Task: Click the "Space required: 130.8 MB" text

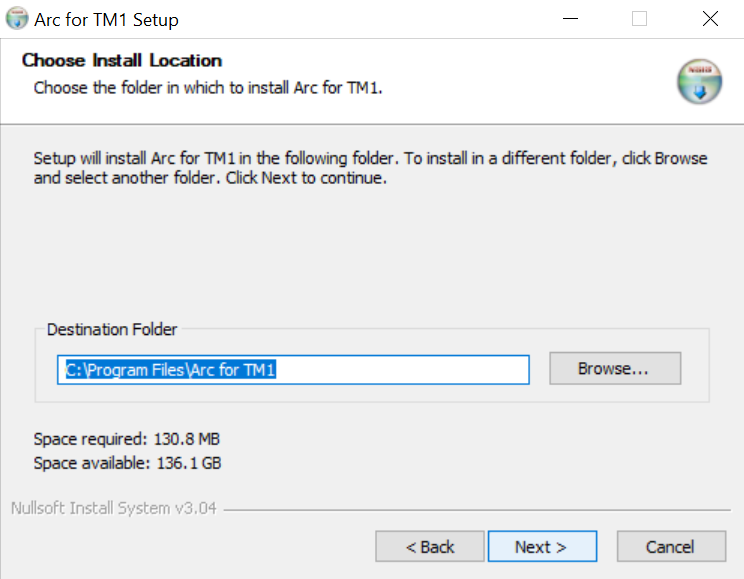Action: coord(126,439)
